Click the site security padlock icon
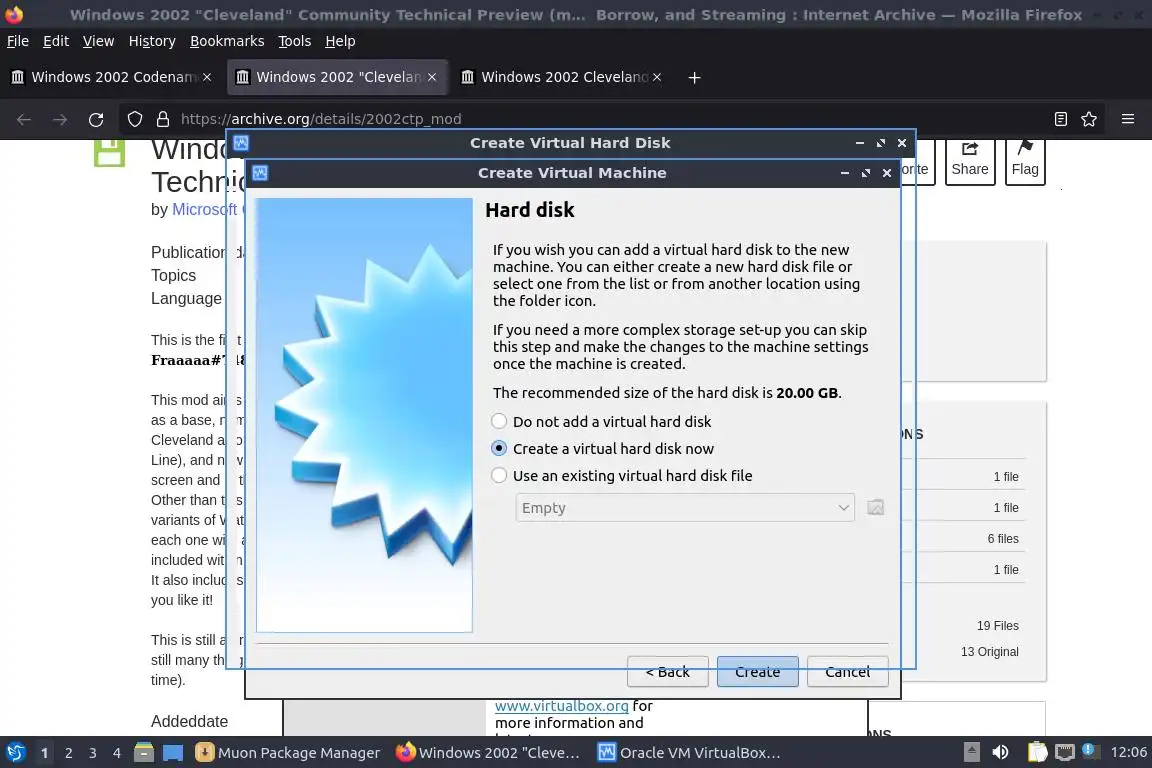Image resolution: width=1152 pixels, height=768 pixels. coord(163,119)
